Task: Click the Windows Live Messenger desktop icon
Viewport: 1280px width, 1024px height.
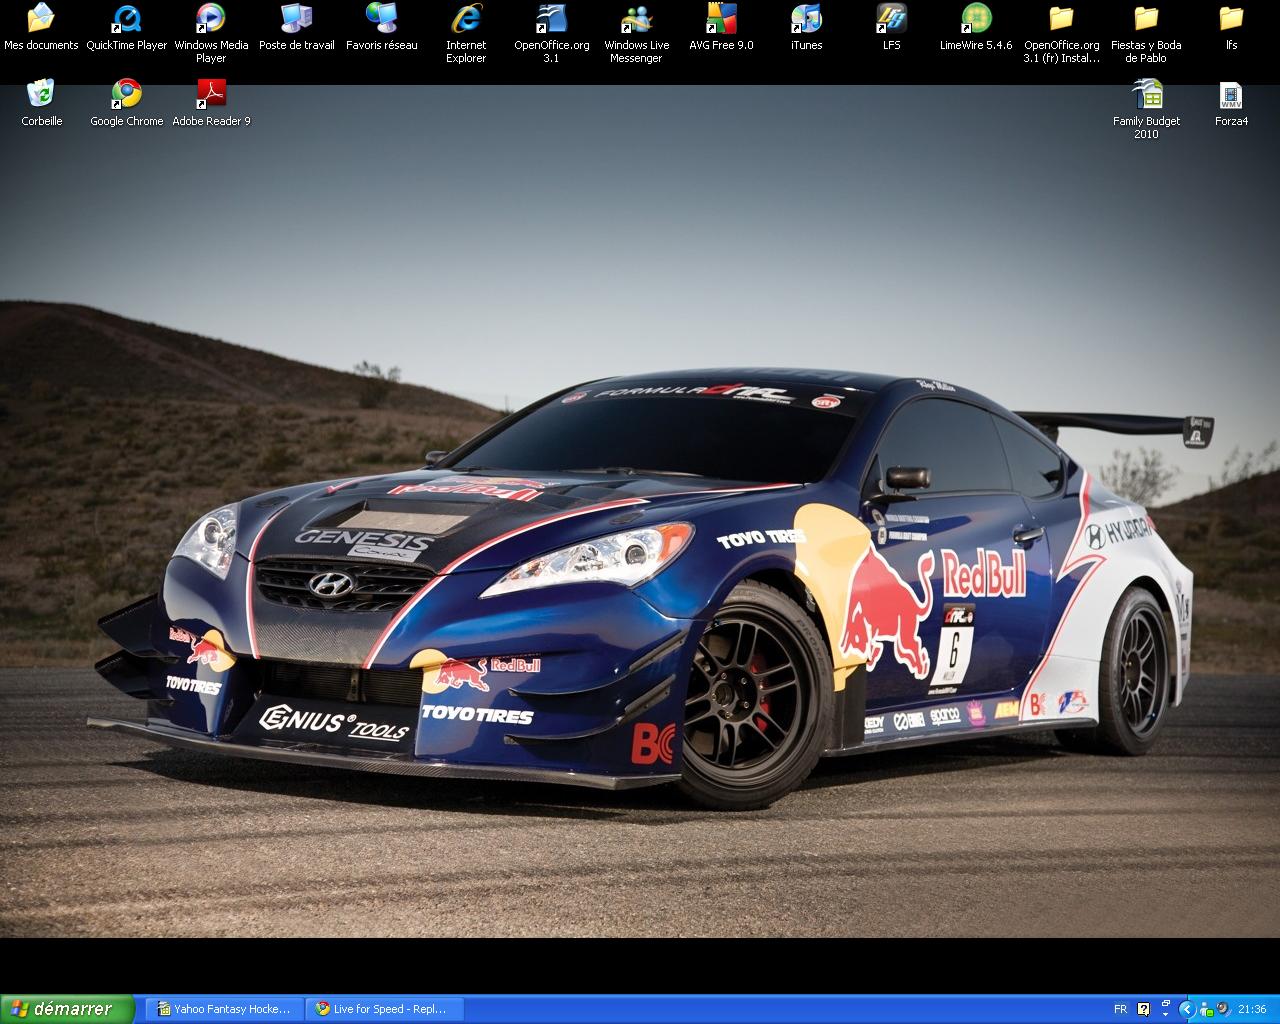Action: click(637, 18)
